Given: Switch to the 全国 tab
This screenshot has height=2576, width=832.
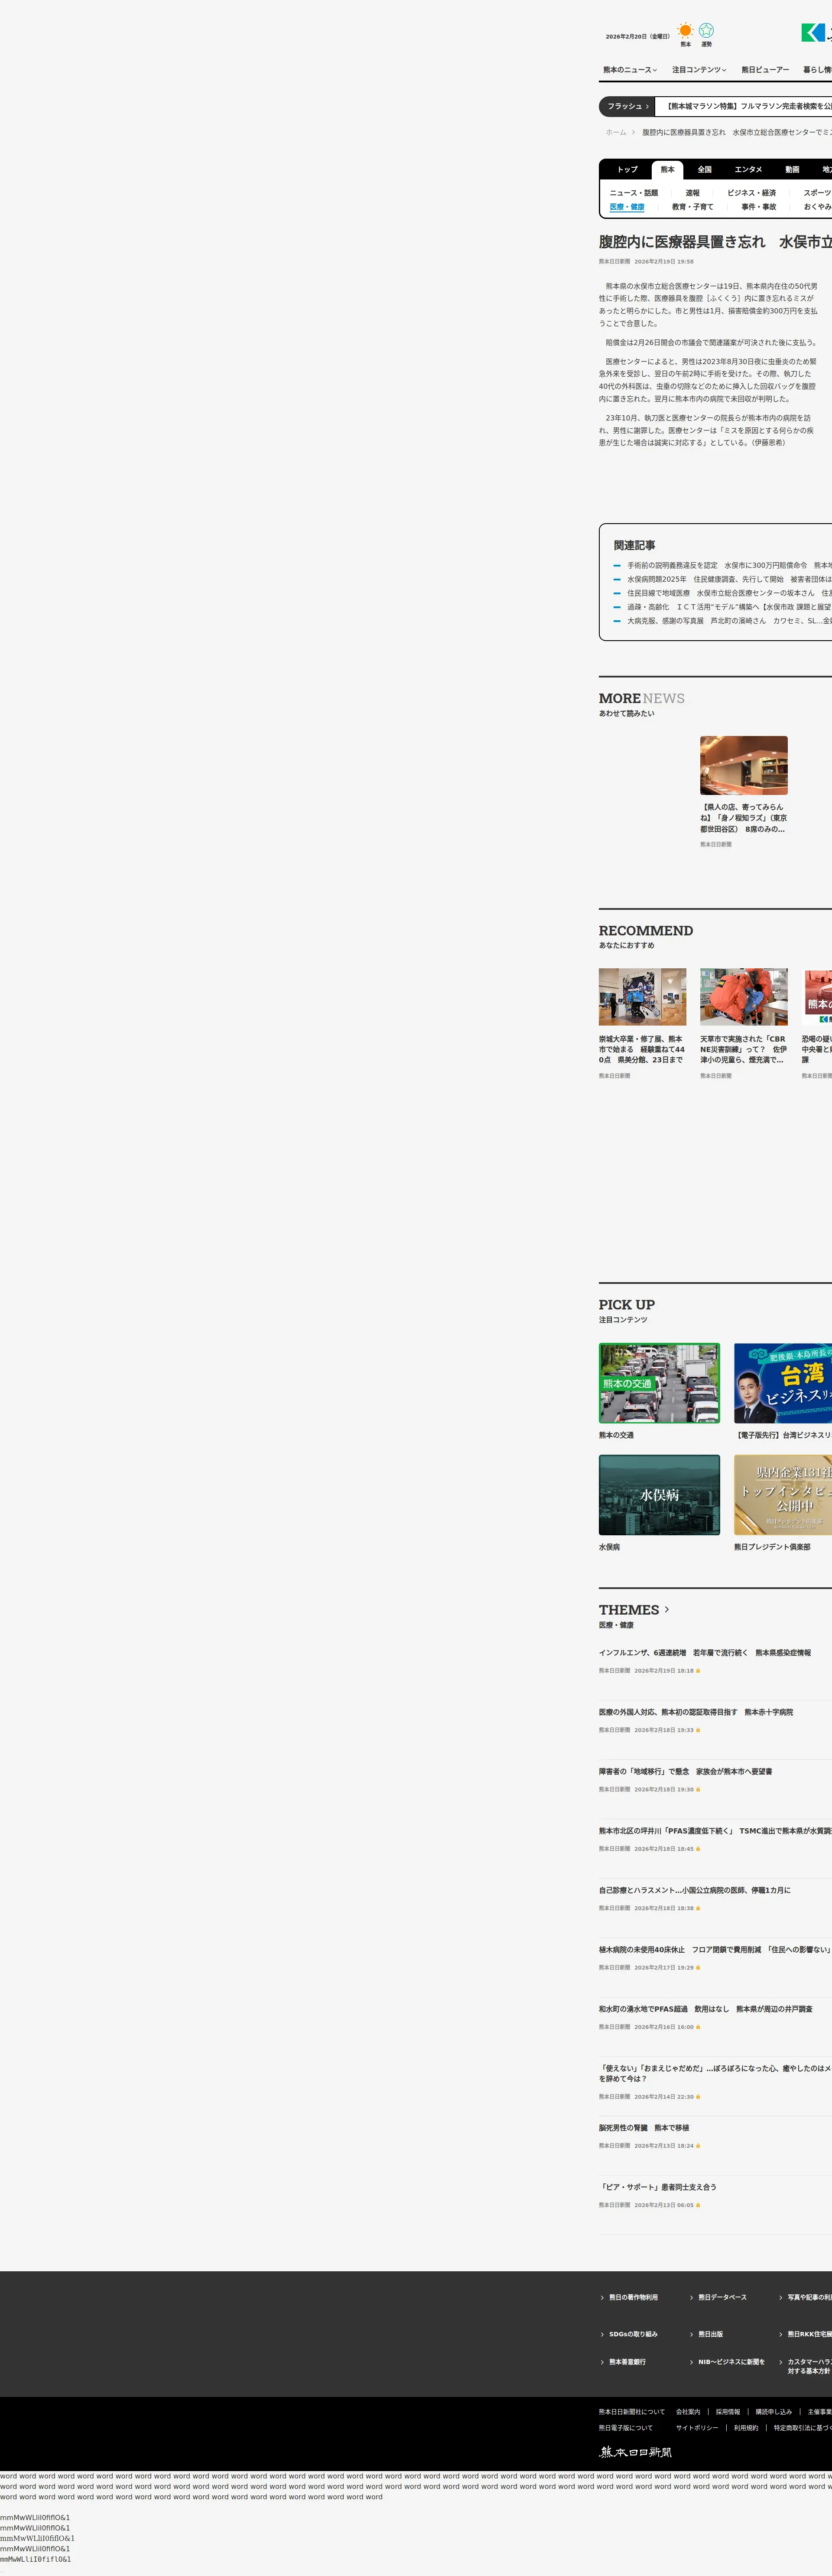Looking at the screenshot, I should tap(704, 170).
